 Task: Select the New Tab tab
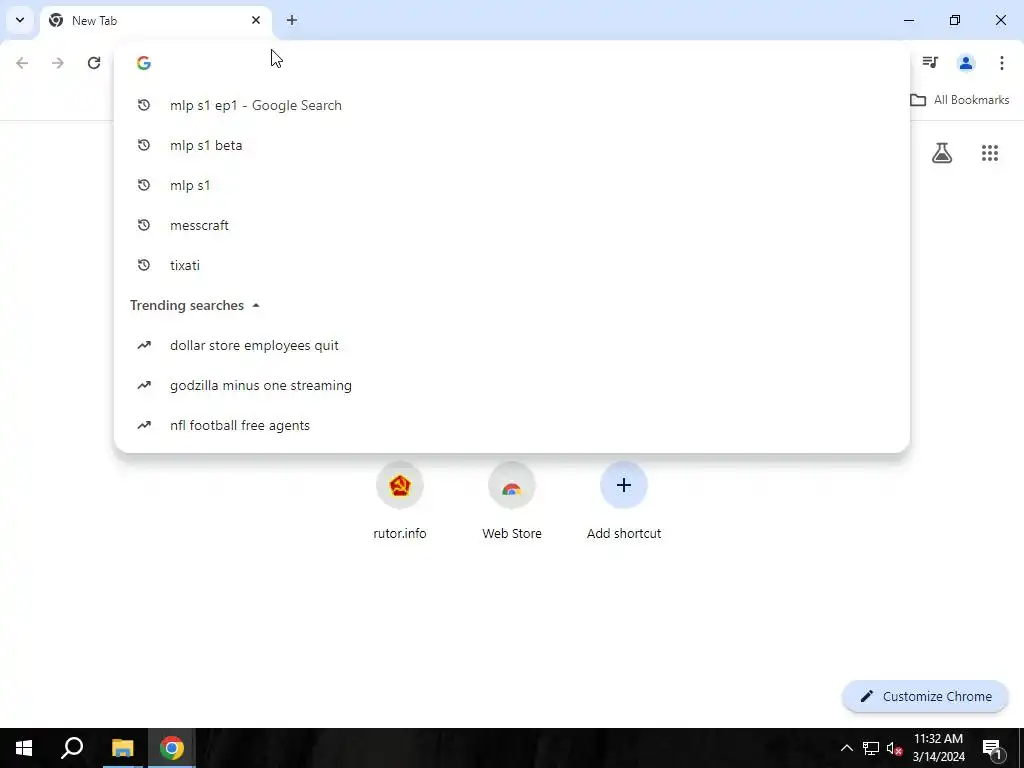(x=155, y=20)
